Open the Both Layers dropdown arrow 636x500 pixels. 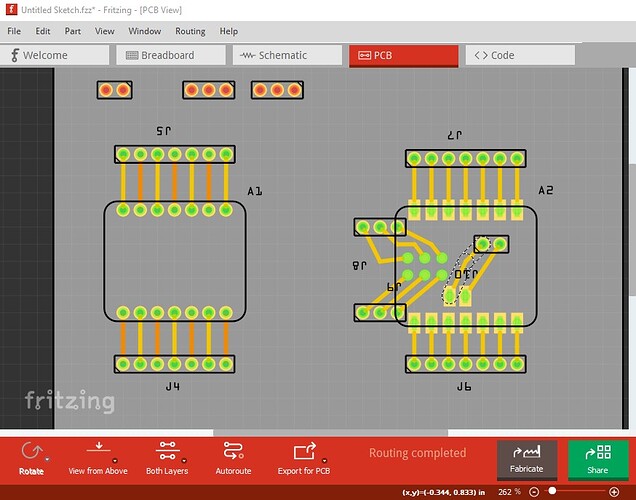pyautogui.click(x=184, y=461)
